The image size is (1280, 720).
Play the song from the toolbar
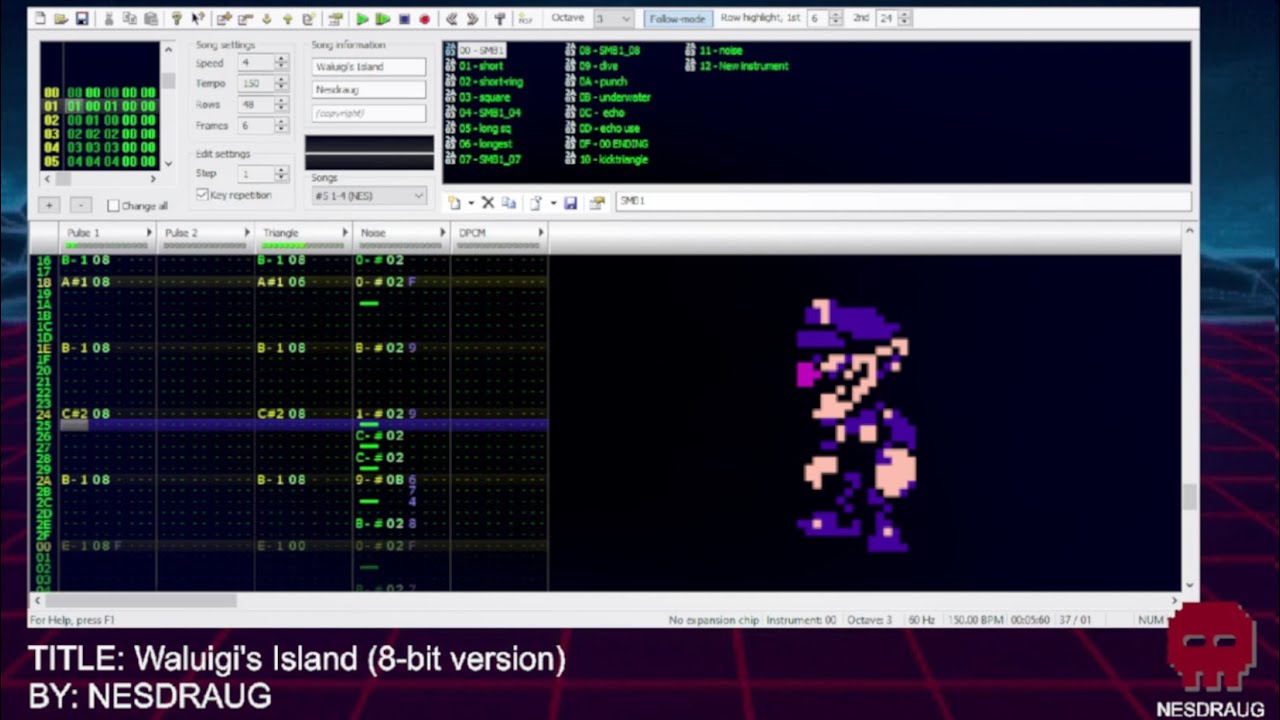pyautogui.click(x=362, y=19)
